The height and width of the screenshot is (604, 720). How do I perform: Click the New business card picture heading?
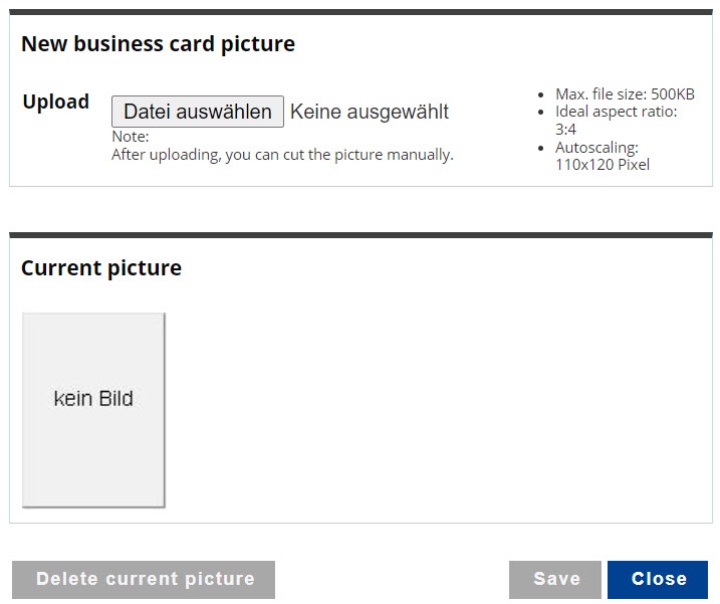click(x=158, y=44)
